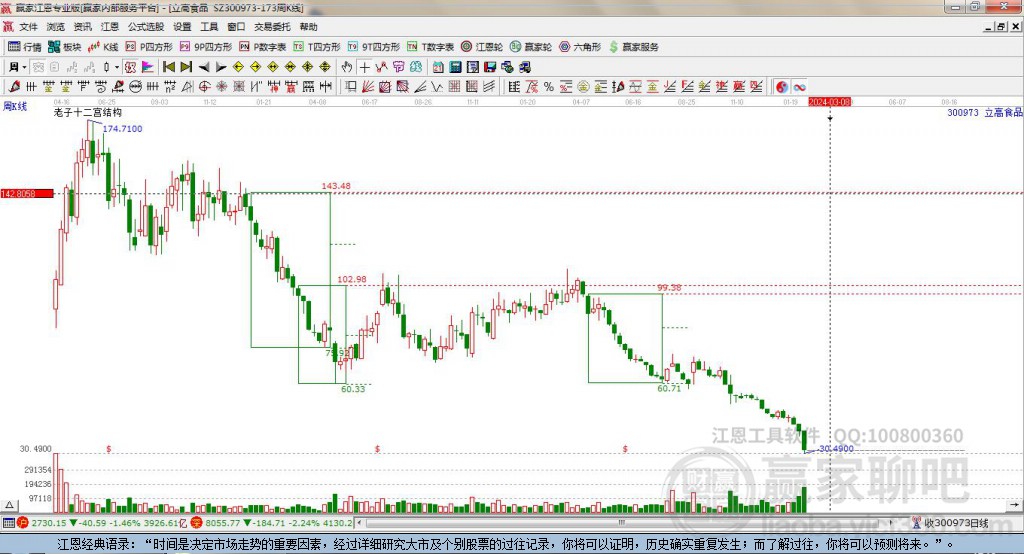
Task: Click the 143.48 price level label
Action: click(336, 186)
